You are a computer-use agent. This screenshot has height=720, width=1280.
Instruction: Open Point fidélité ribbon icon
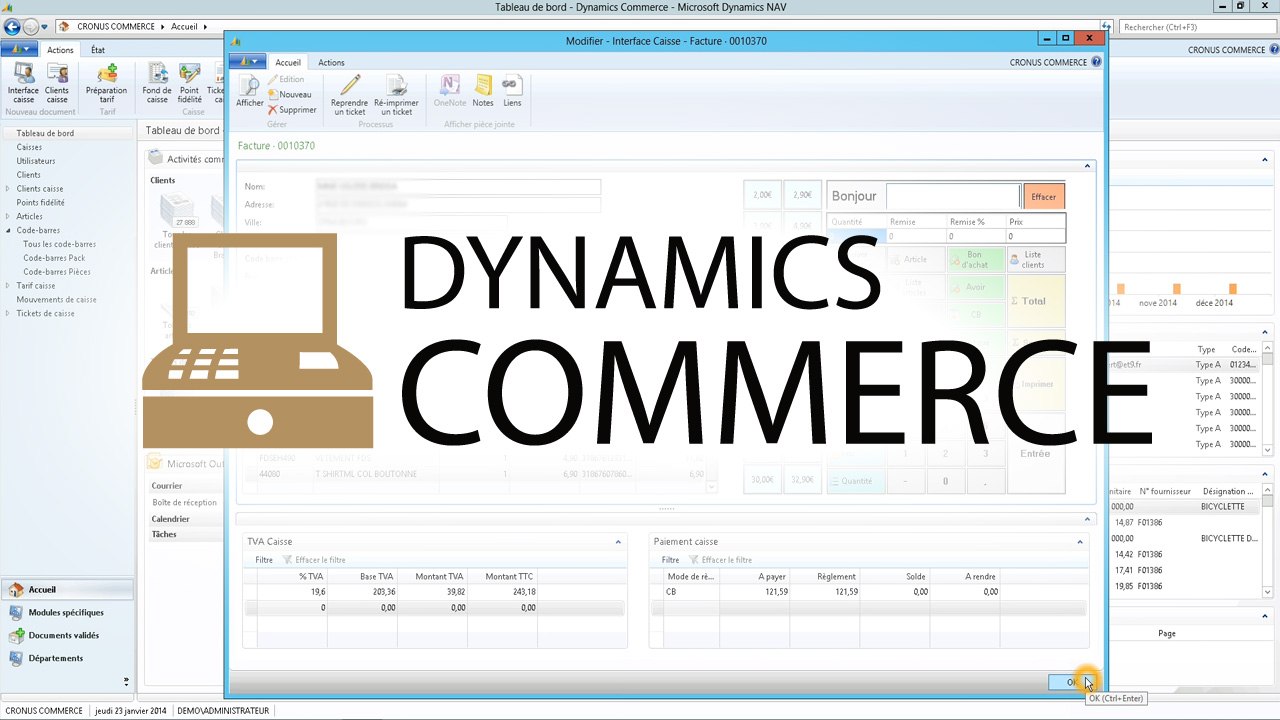click(x=189, y=83)
